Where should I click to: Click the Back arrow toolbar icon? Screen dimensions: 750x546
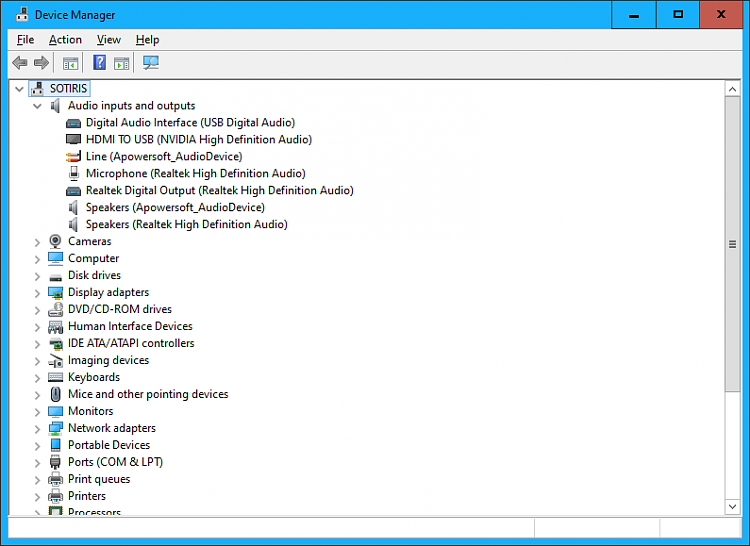(20, 63)
